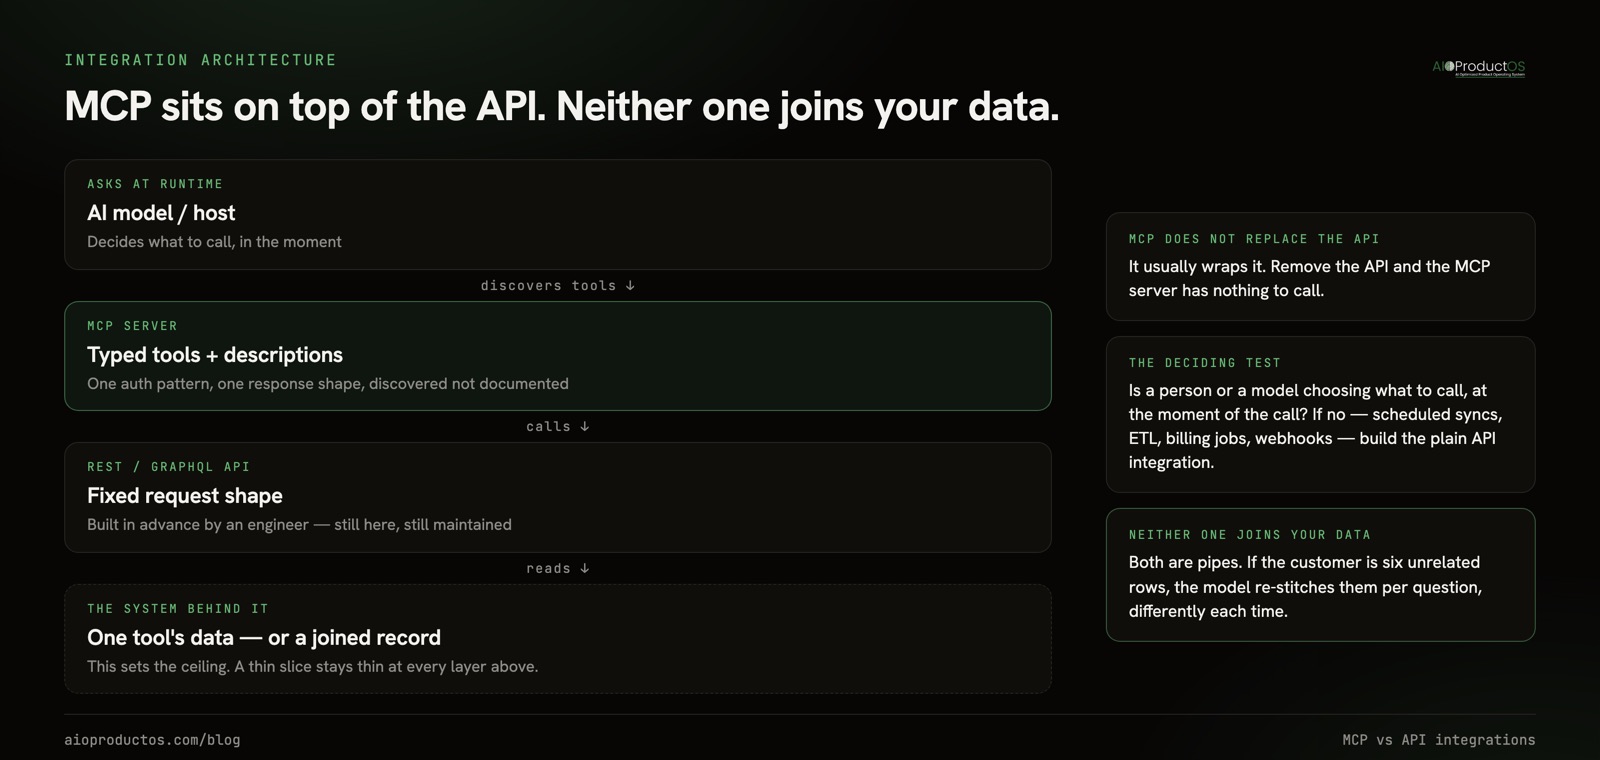The image size is (1600, 760).
Task: Click the 'reads' arrow label
Action: pos(558,569)
